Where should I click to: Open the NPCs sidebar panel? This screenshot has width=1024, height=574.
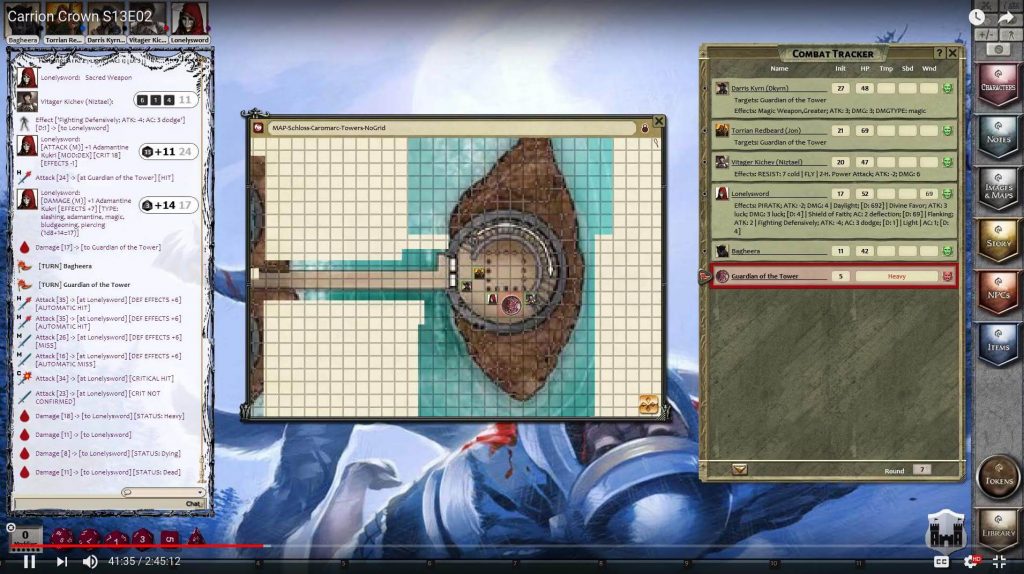998,292
